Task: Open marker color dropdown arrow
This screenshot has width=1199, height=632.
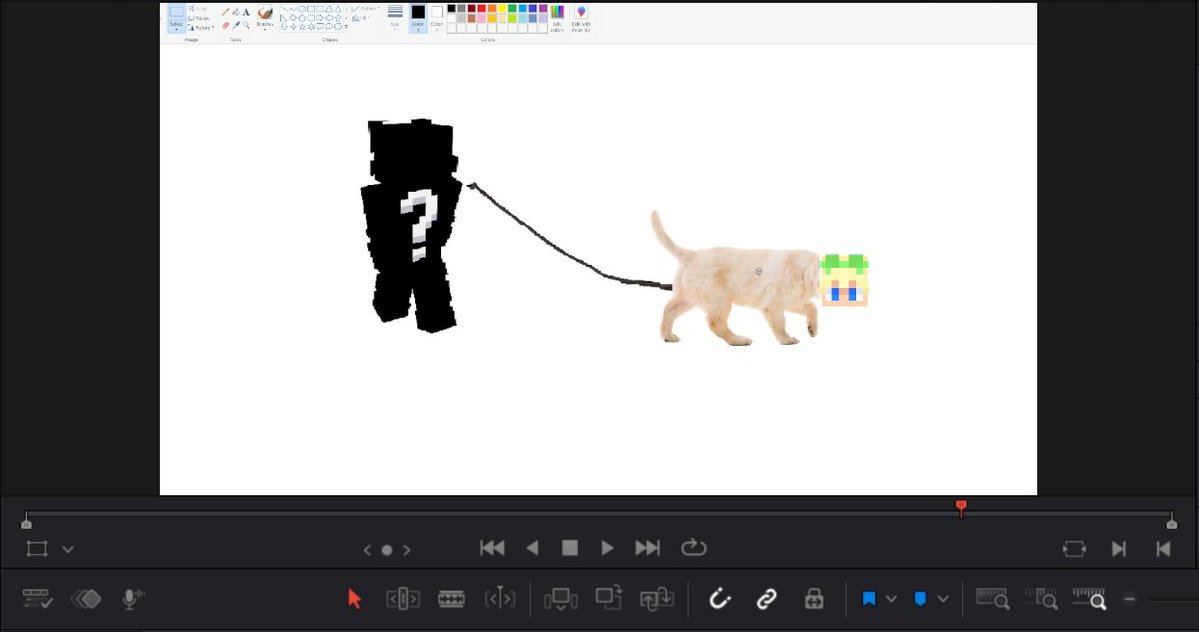Action: (x=943, y=598)
